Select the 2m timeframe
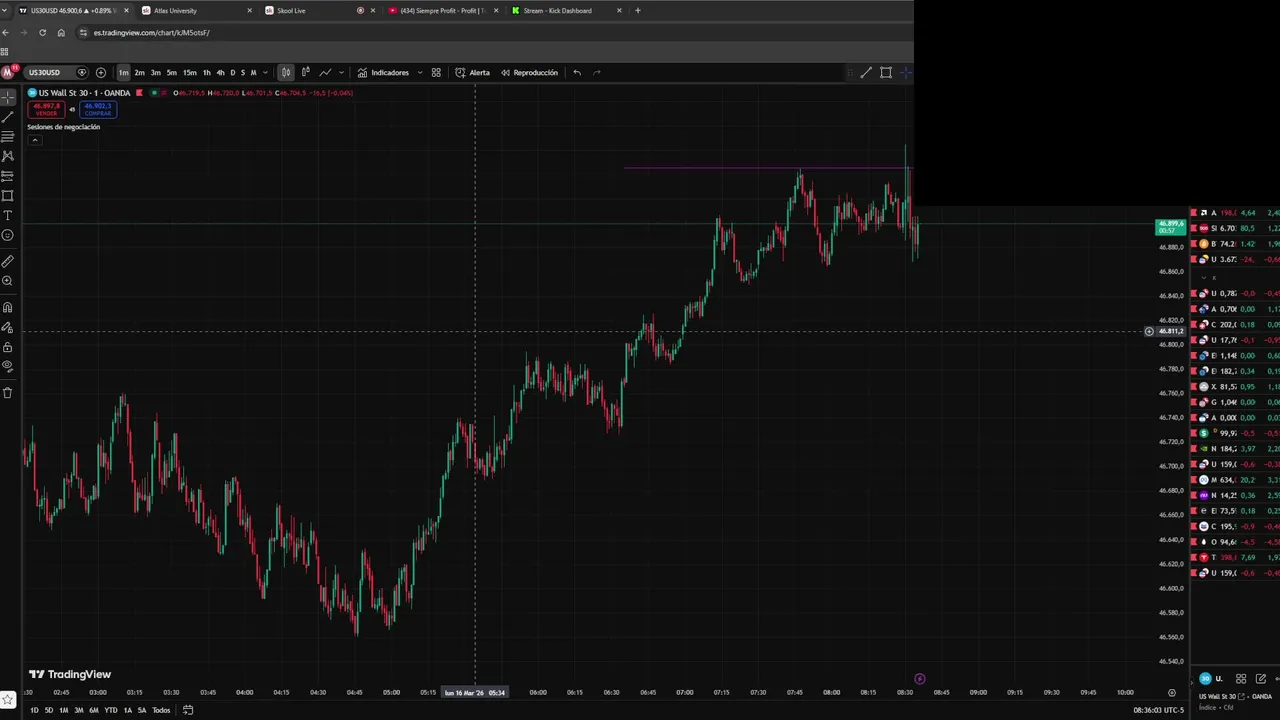 (x=139, y=72)
